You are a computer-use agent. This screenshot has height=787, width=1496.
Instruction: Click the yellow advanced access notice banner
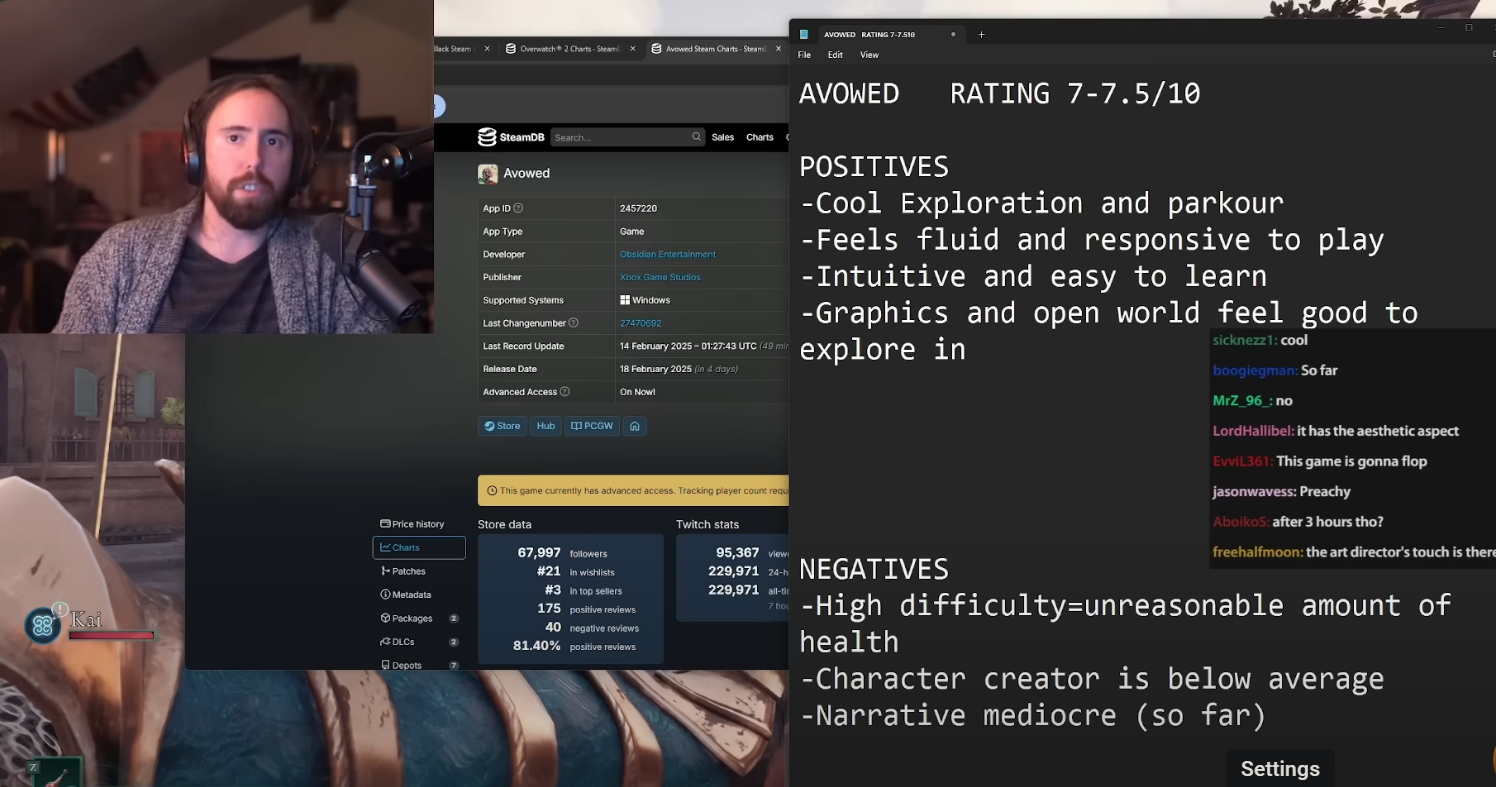pyautogui.click(x=633, y=491)
